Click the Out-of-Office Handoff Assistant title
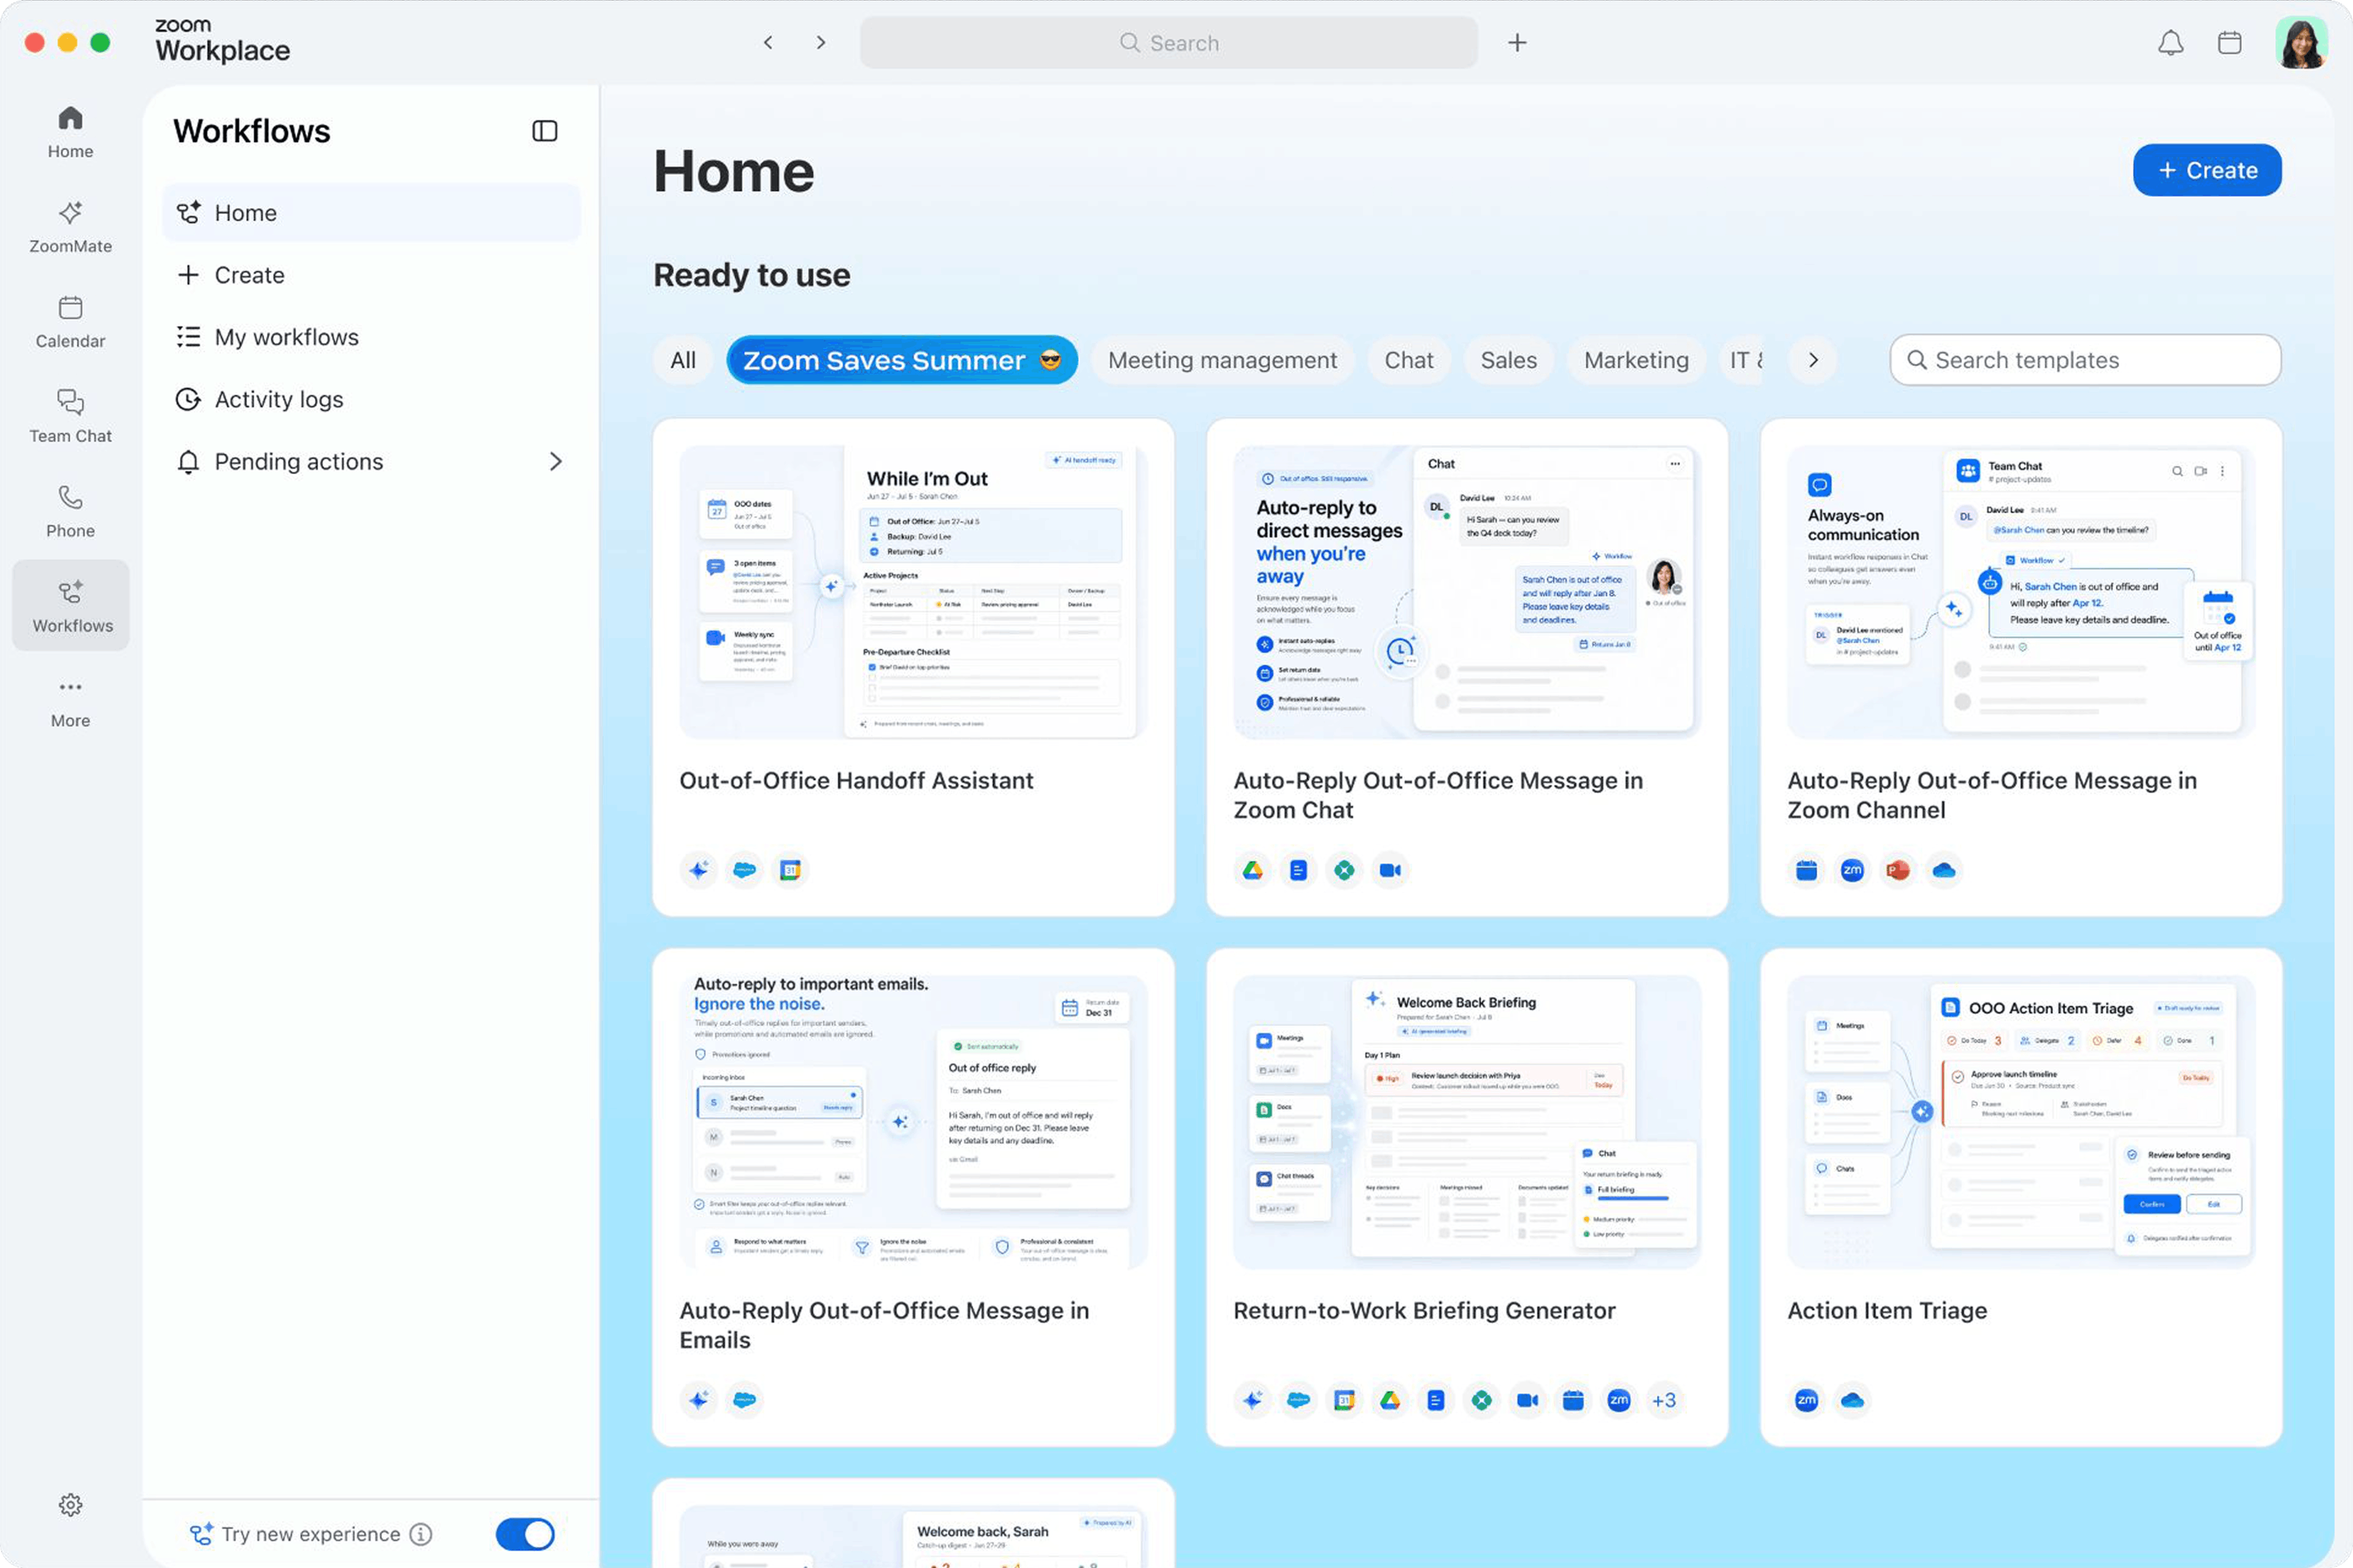2353x1568 pixels. pyautogui.click(x=856, y=780)
